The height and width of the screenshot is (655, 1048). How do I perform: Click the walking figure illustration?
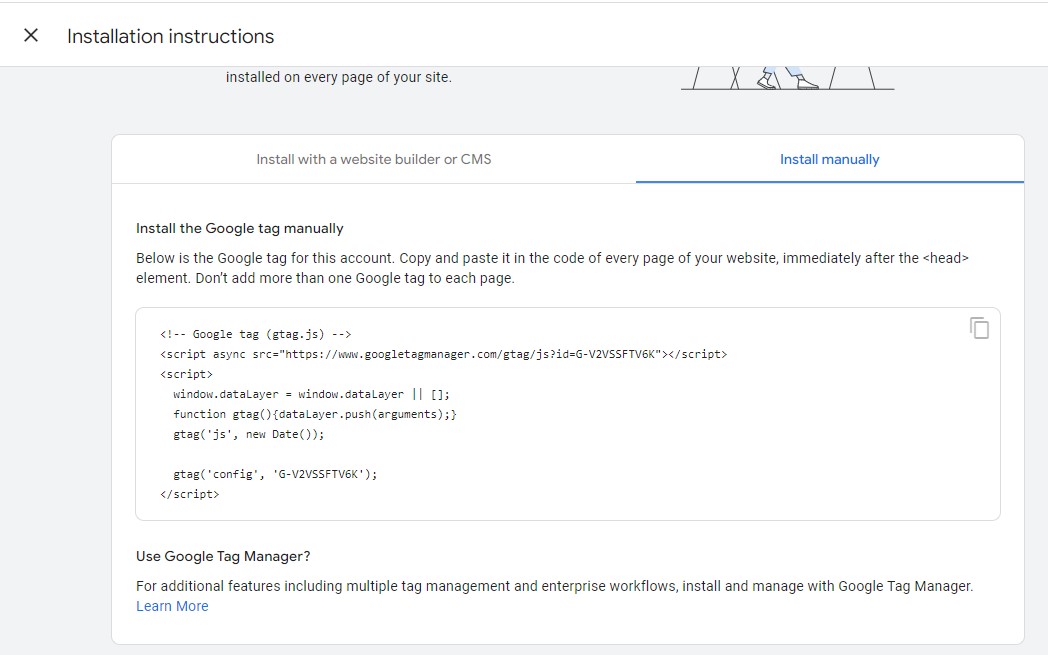pos(787,78)
